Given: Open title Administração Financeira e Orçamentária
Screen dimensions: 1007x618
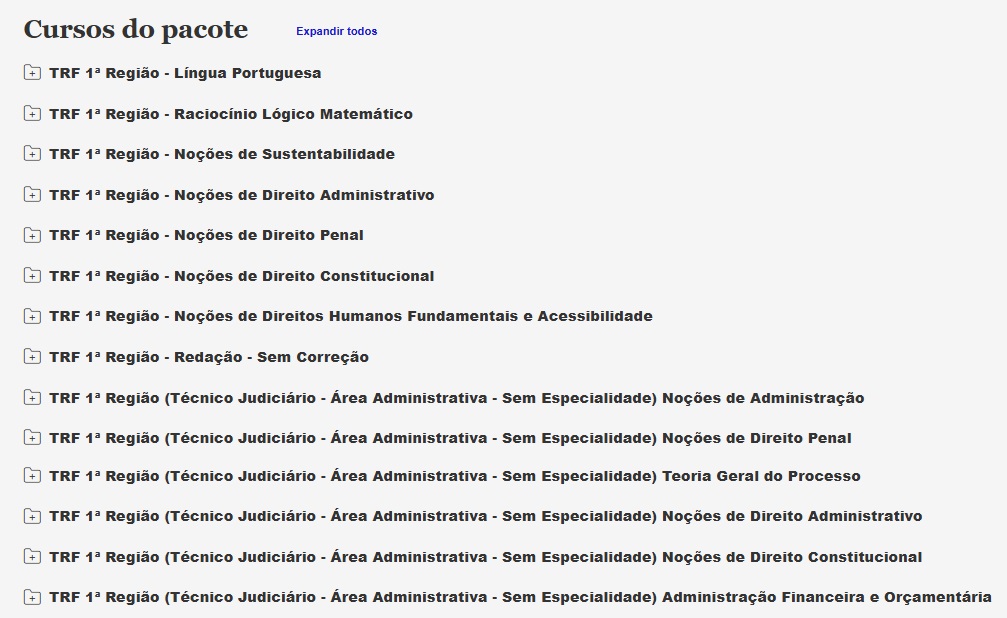Looking at the screenshot, I should 520,597.
